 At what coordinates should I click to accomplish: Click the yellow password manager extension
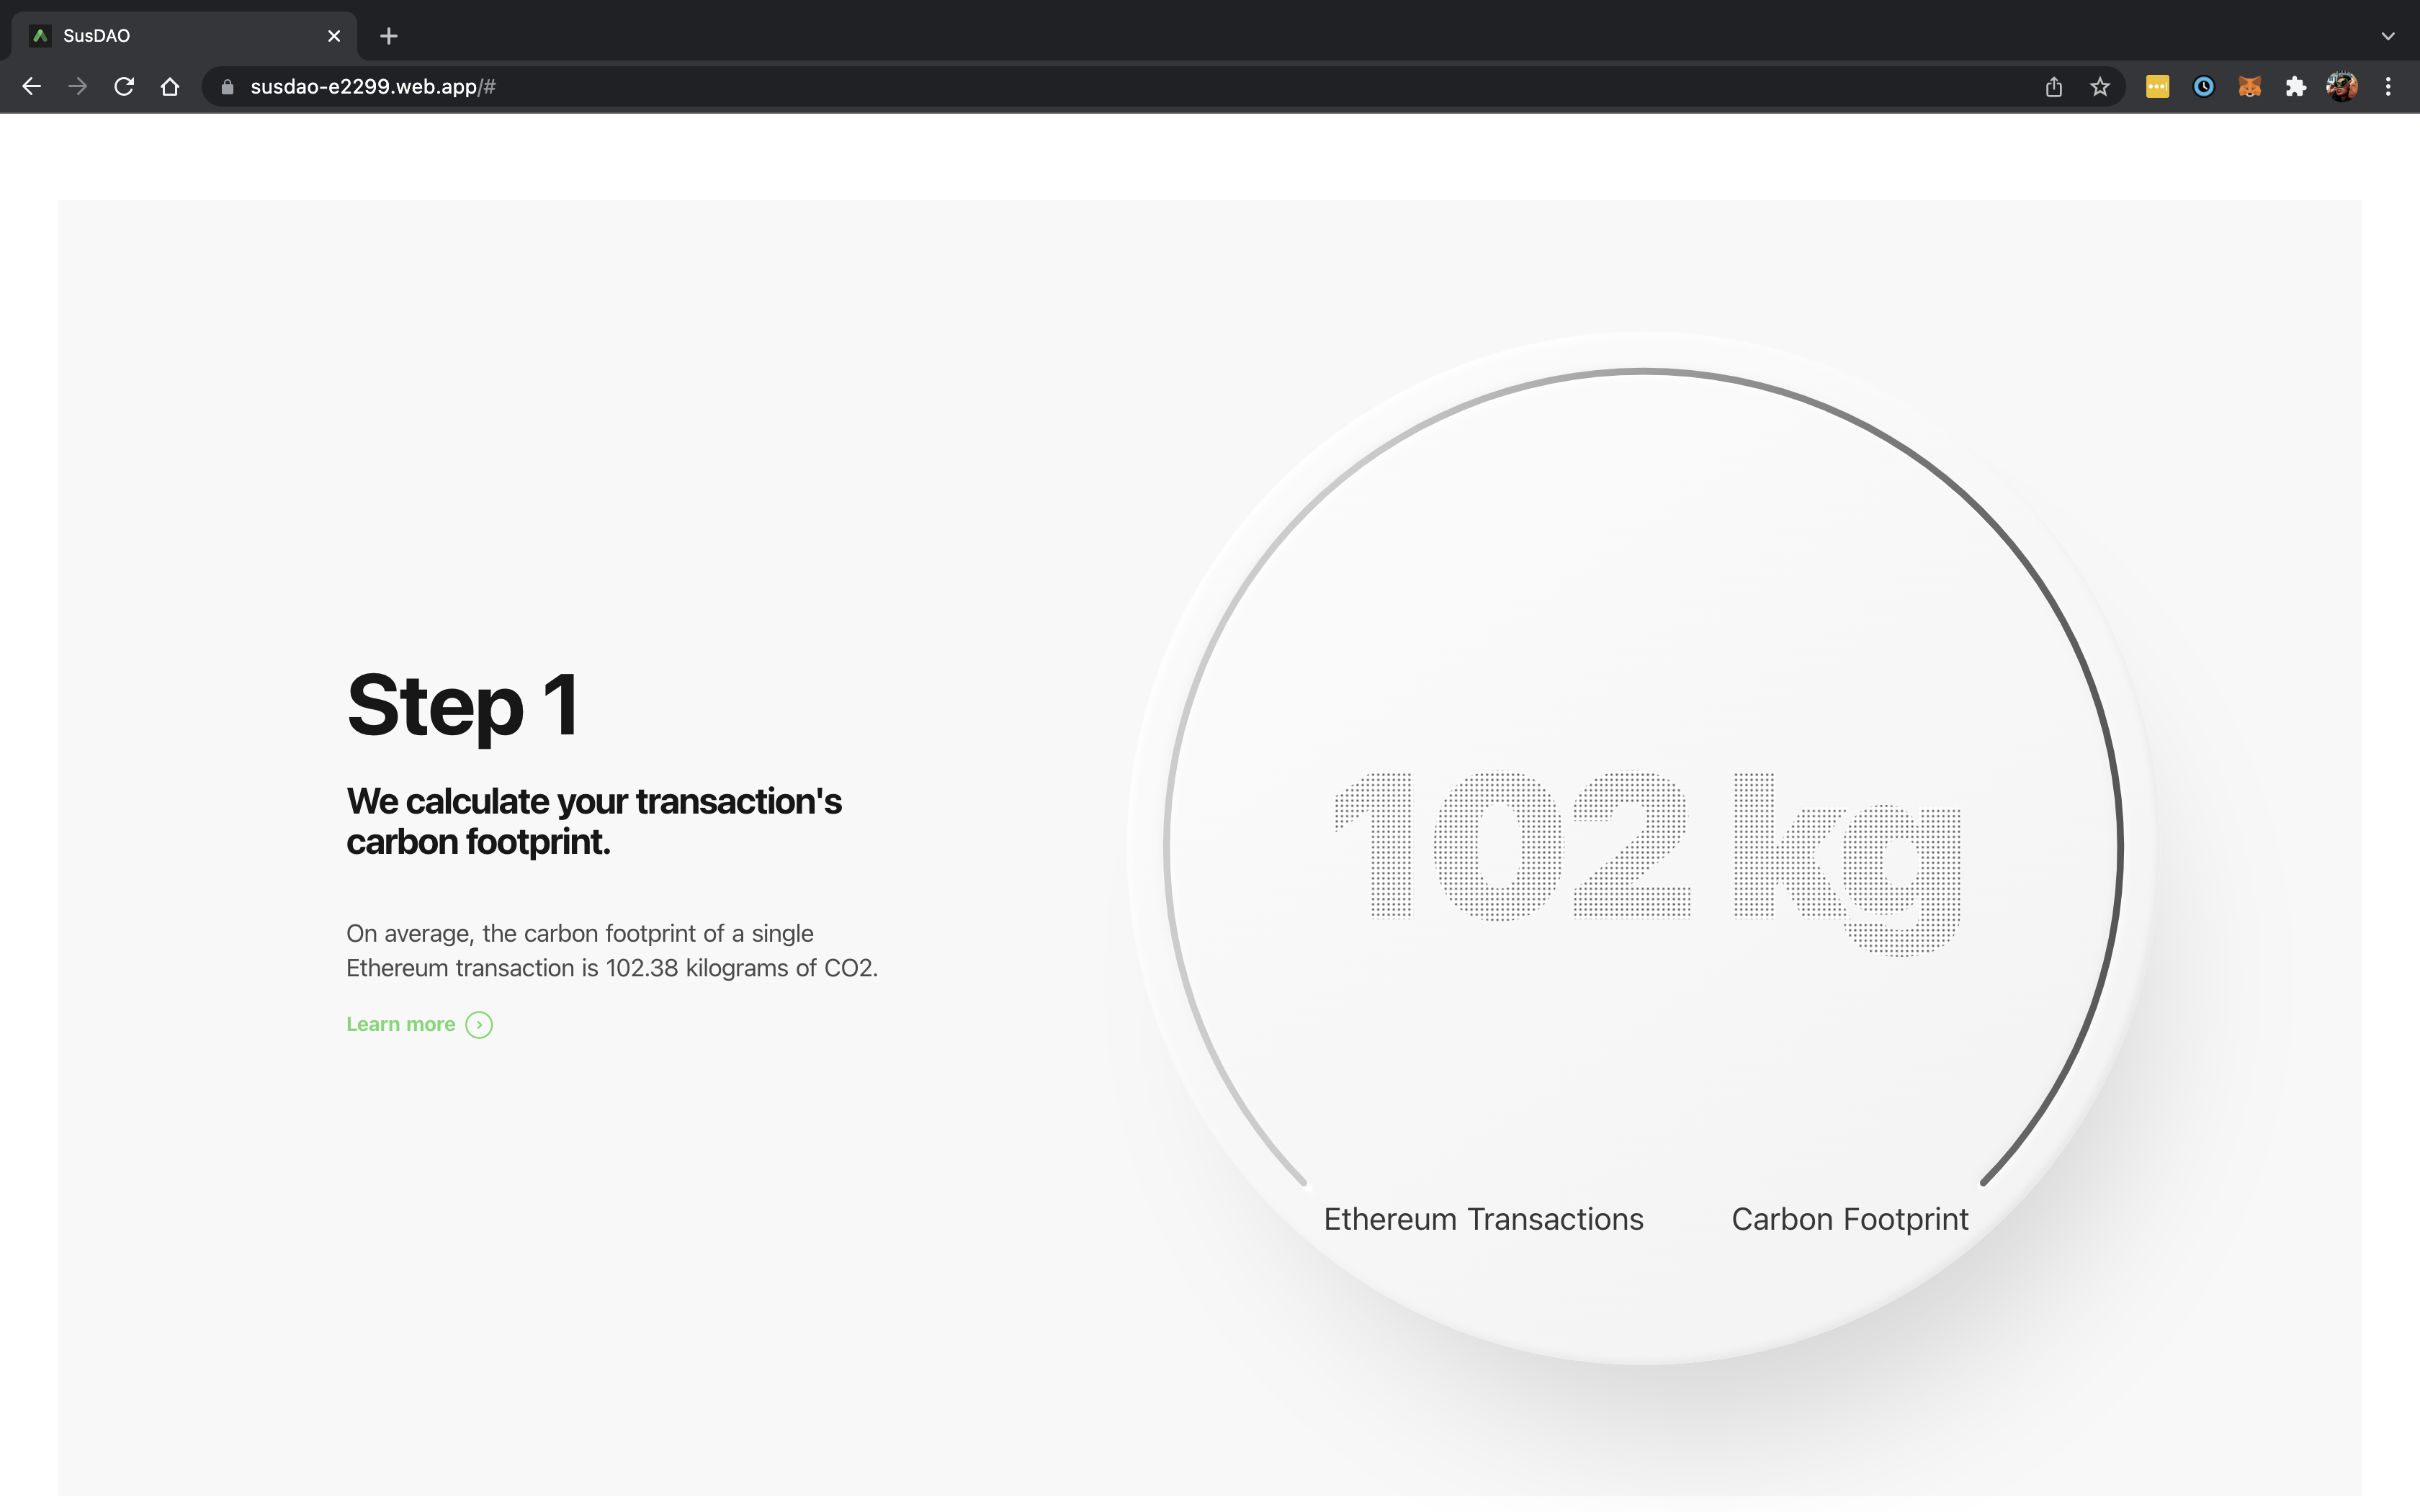coord(2157,87)
